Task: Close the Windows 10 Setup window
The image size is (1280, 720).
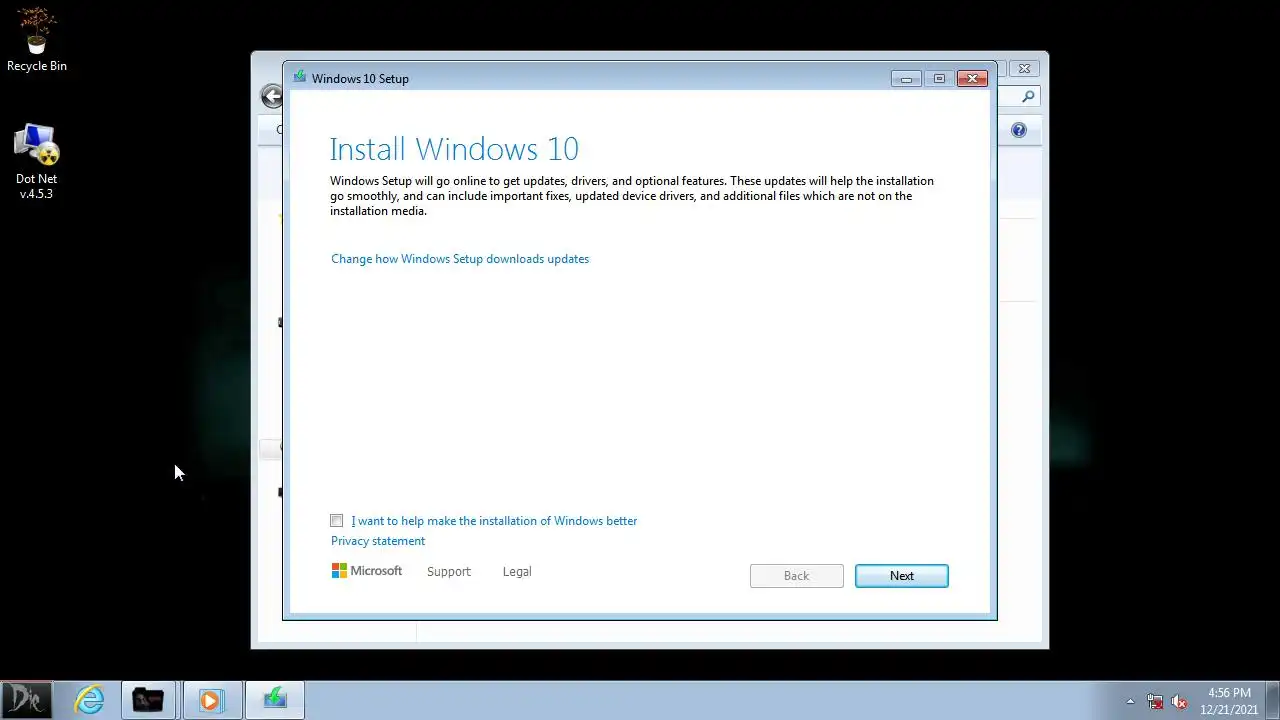Action: point(972,78)
